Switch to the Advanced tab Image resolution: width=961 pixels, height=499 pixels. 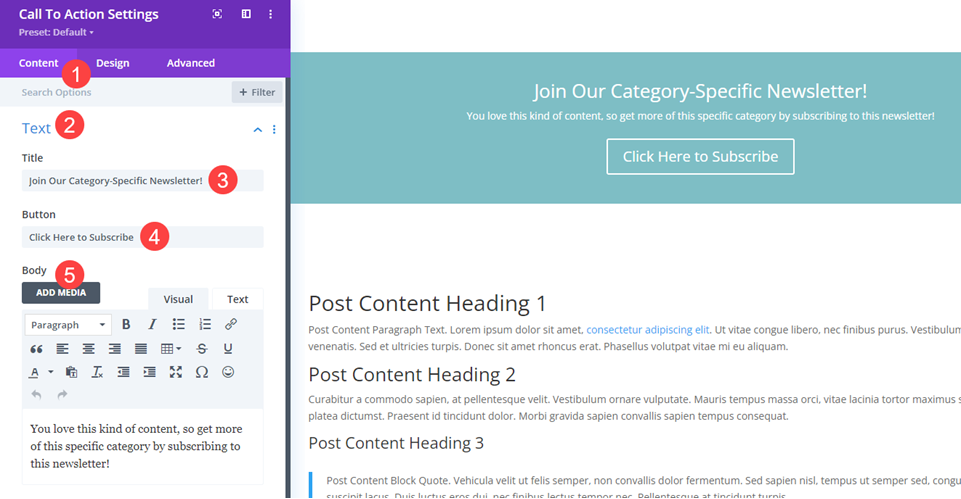click(x=190, y=63)
